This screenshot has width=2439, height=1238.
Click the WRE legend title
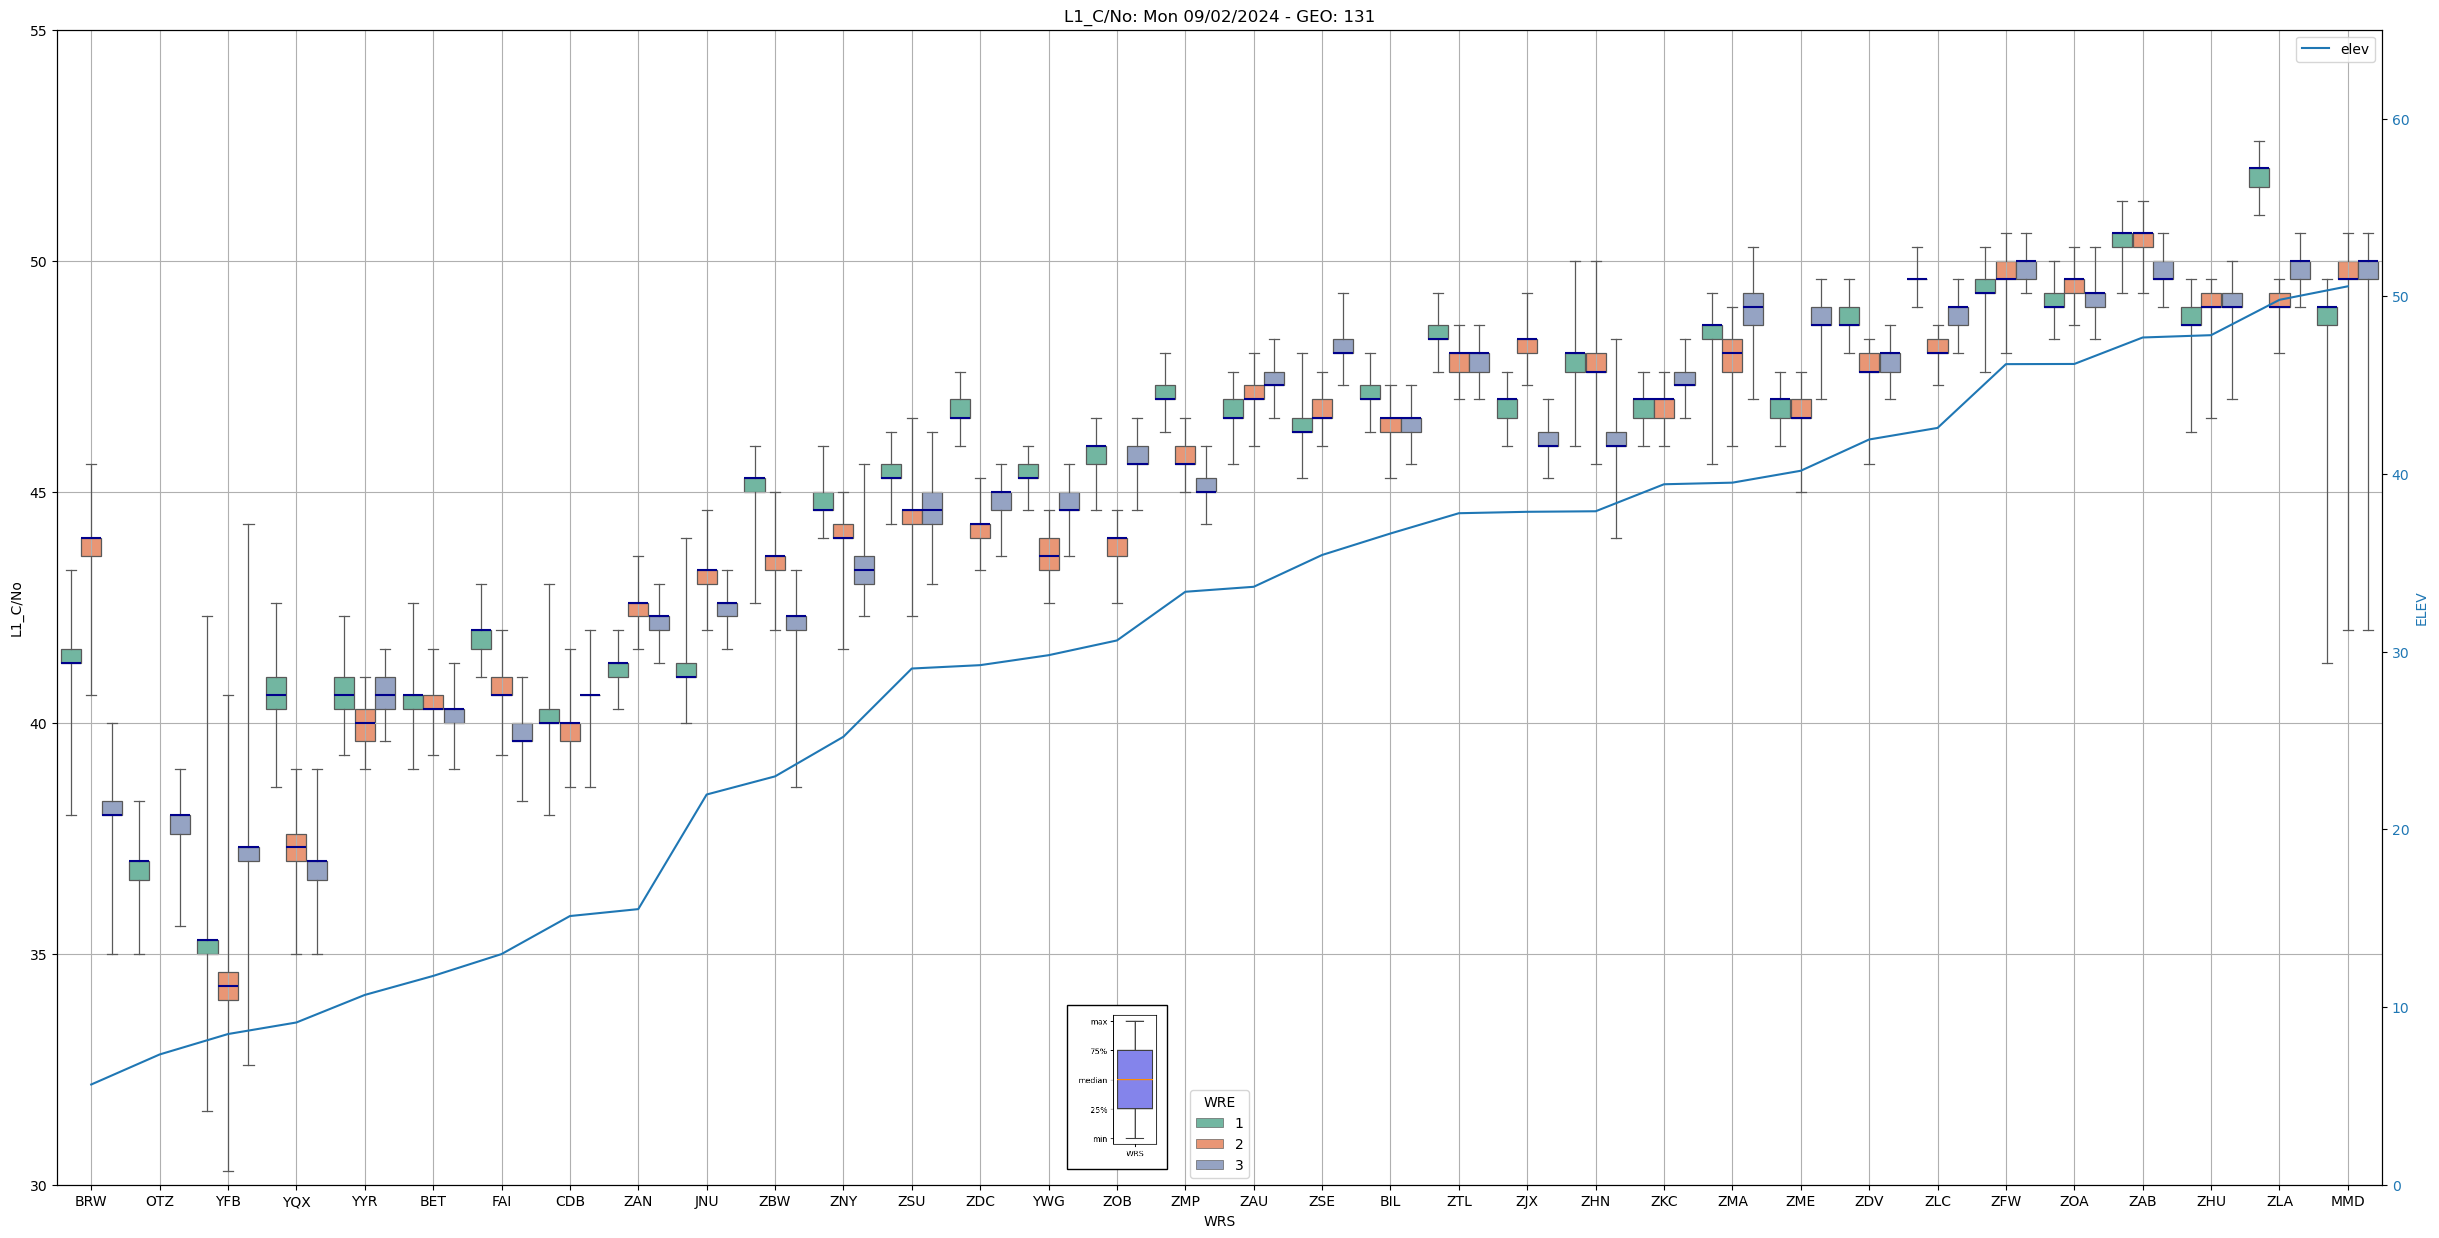(x=1219, y=1102)
